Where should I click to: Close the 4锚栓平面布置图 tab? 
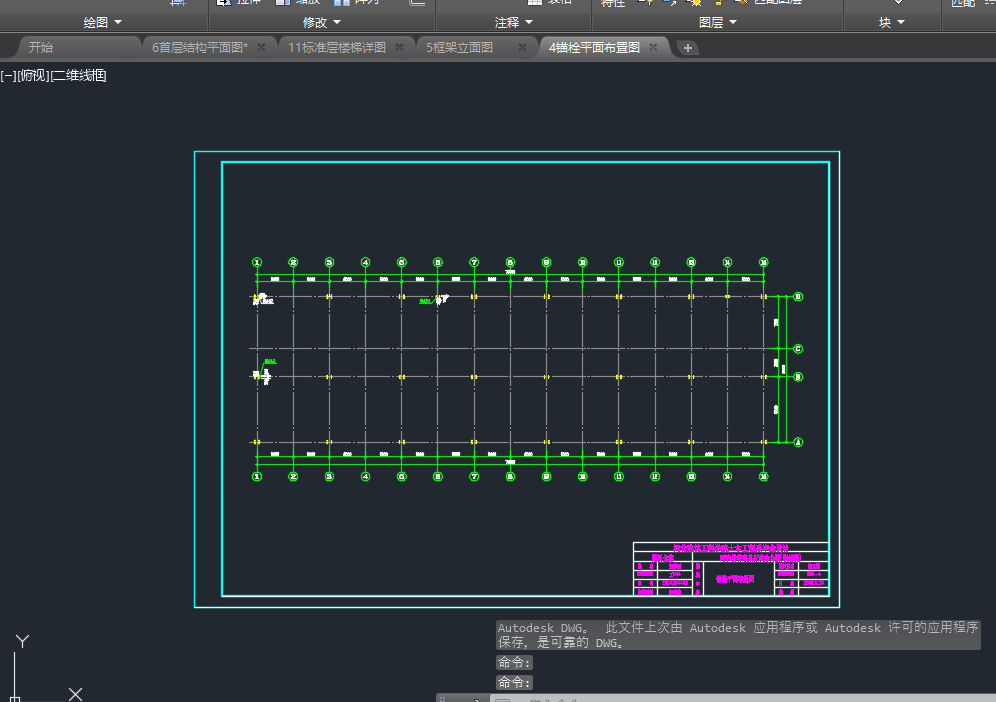tap(653, 48)
